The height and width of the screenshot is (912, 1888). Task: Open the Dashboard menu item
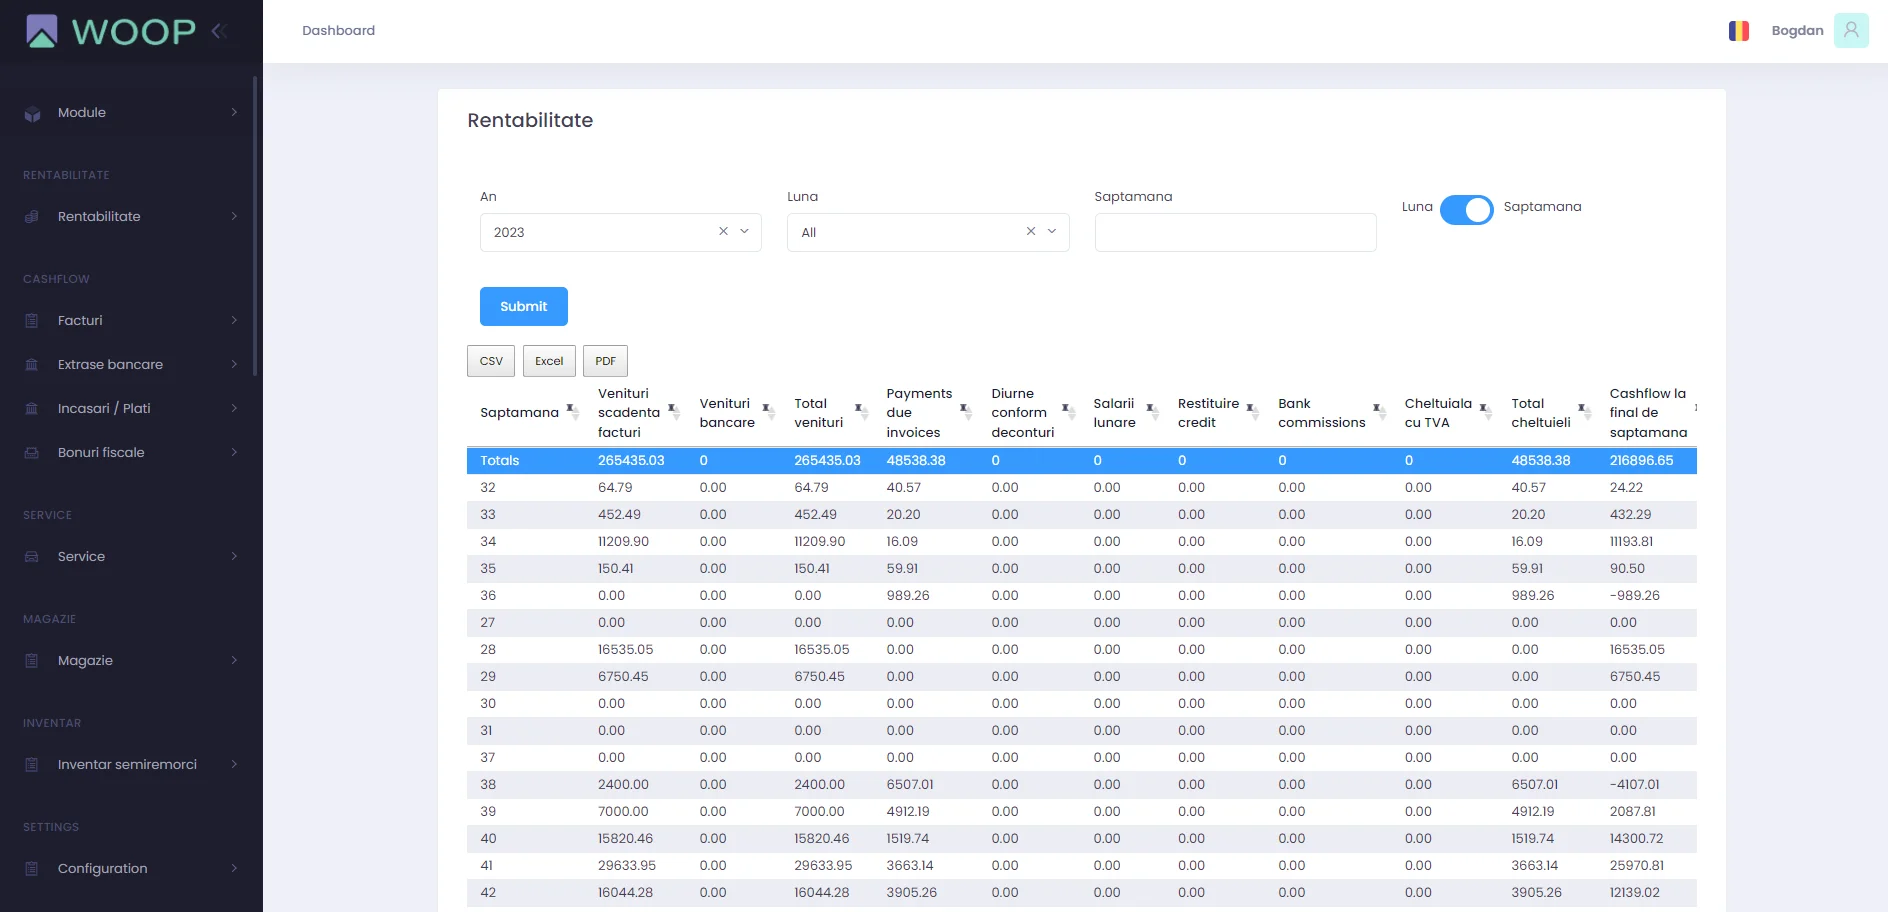(x=338, y=31)
